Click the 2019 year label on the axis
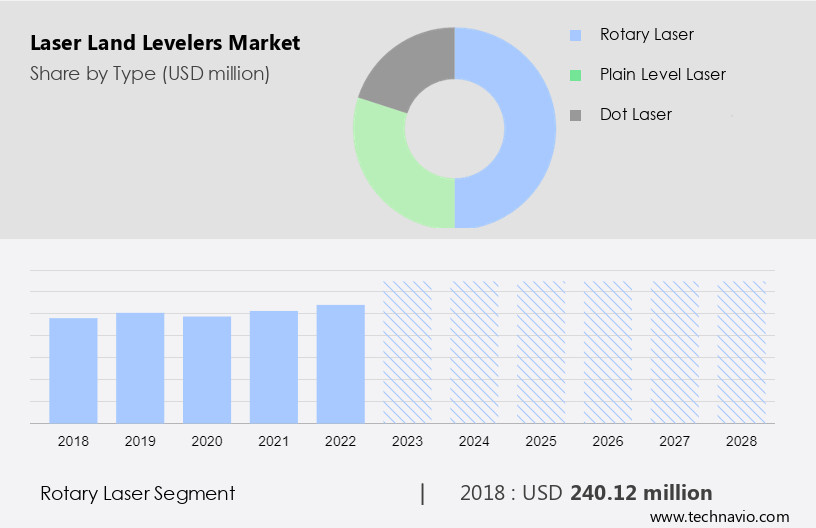Screen dimensions: 816x528 coord(140,440)
